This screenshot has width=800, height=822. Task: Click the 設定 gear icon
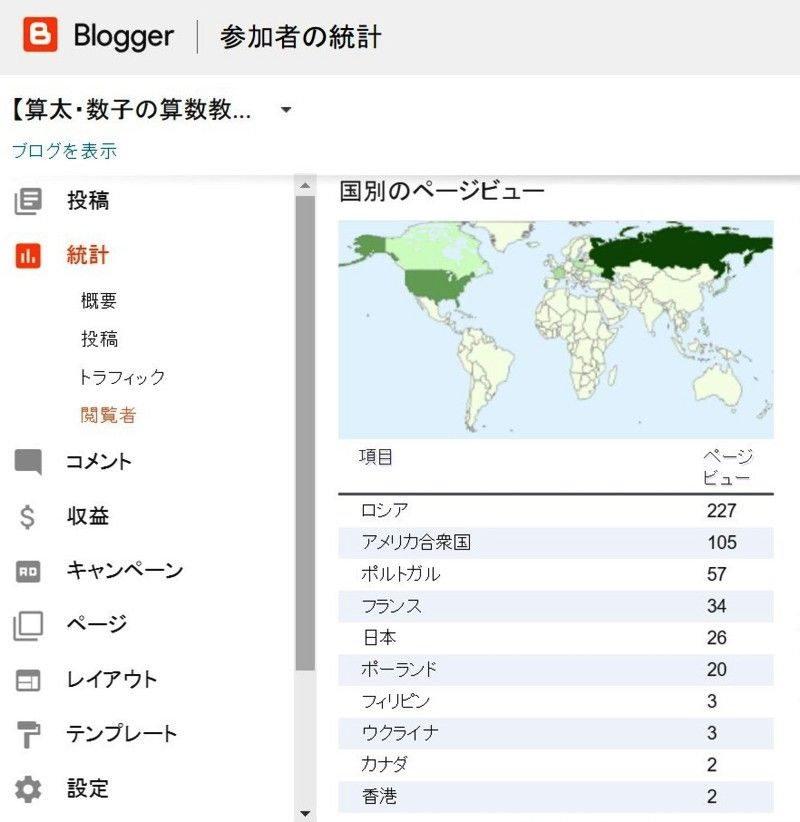(28, 789)
